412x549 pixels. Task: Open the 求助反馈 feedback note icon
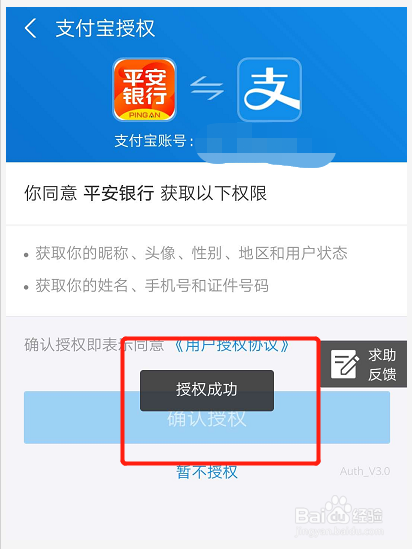coord(344,364)
